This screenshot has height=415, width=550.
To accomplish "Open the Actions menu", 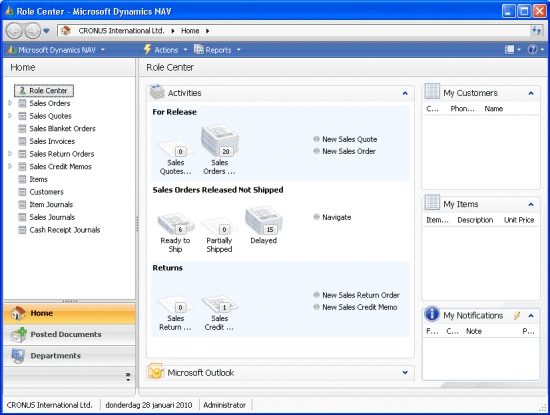I will [x=165, y=50].
